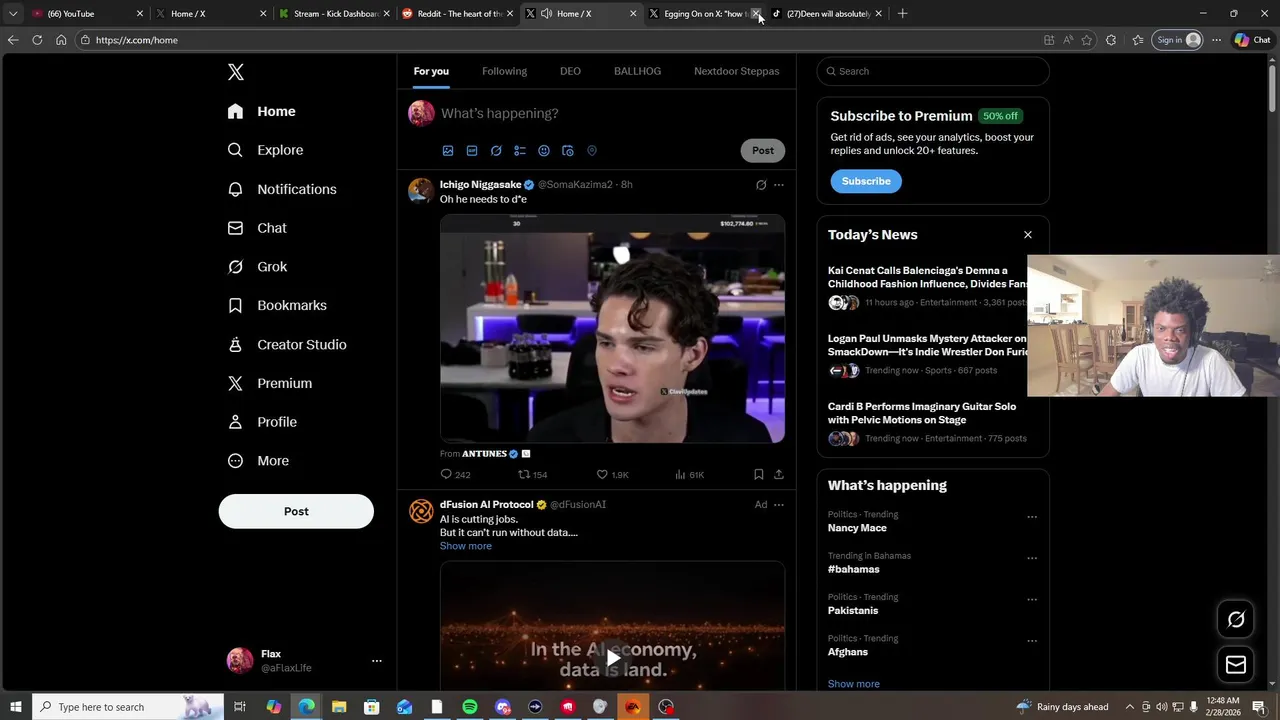The width and height of the screenshot is (1280, 720).
Task: Open a new browser tab
Action: pyautogui.click(x=902, y=13)
